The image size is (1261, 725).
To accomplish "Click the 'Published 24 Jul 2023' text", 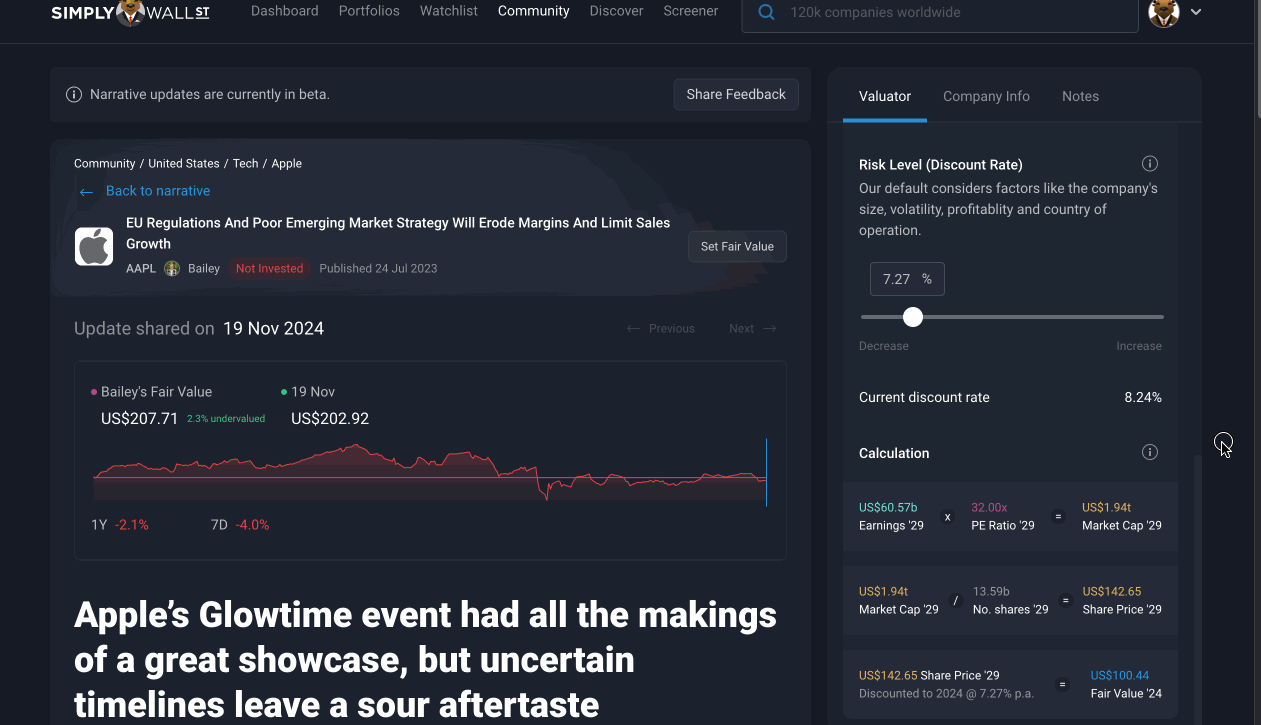I will coord(378,268).
